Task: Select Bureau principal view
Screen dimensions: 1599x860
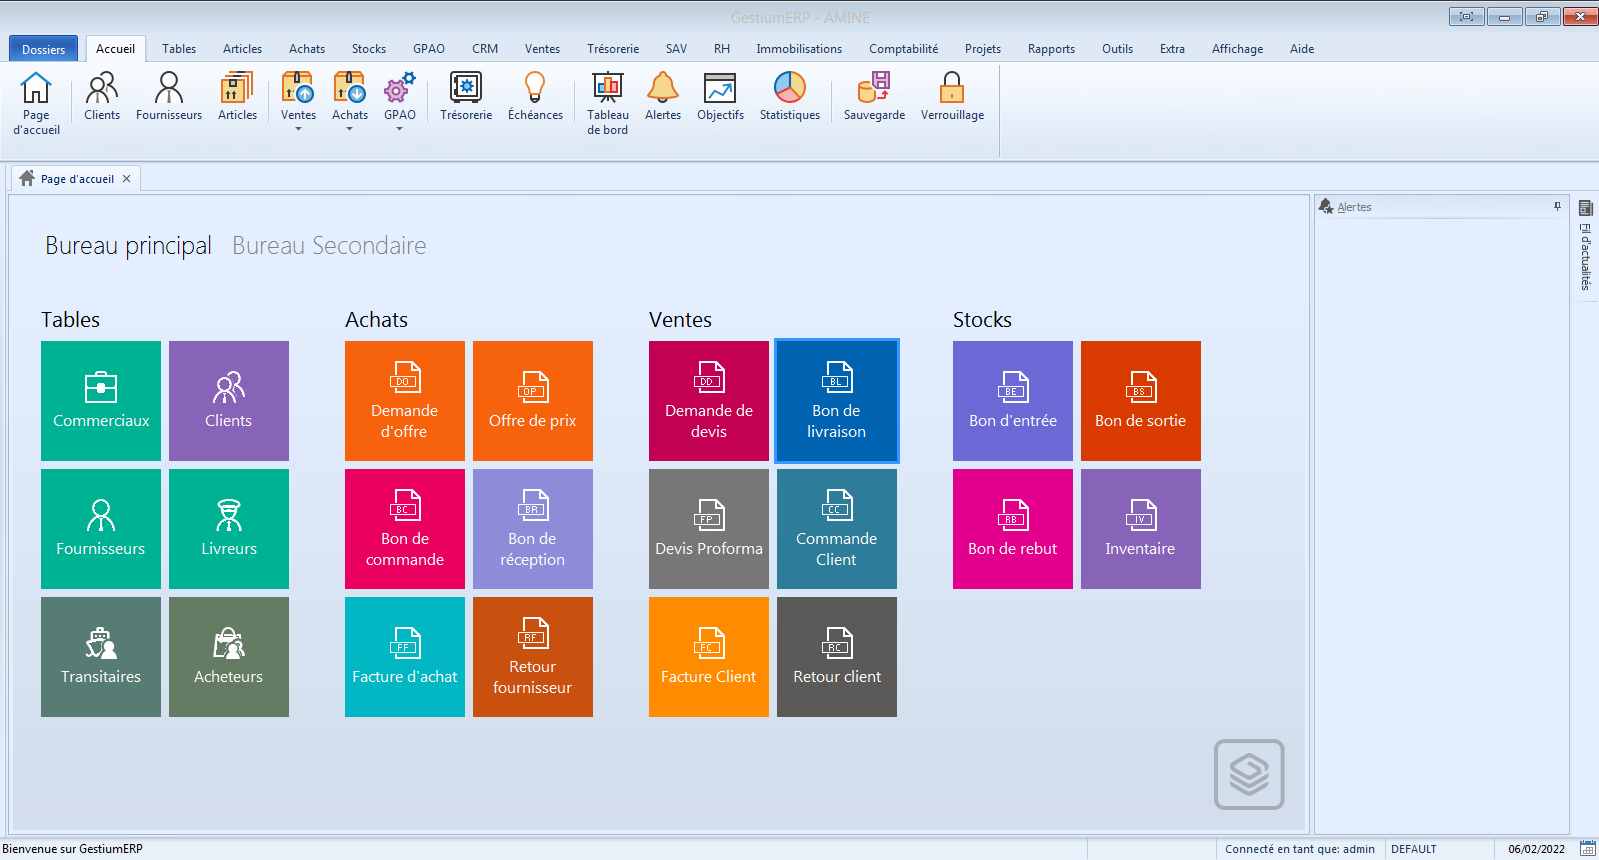Action: click(x=128, y=246)
